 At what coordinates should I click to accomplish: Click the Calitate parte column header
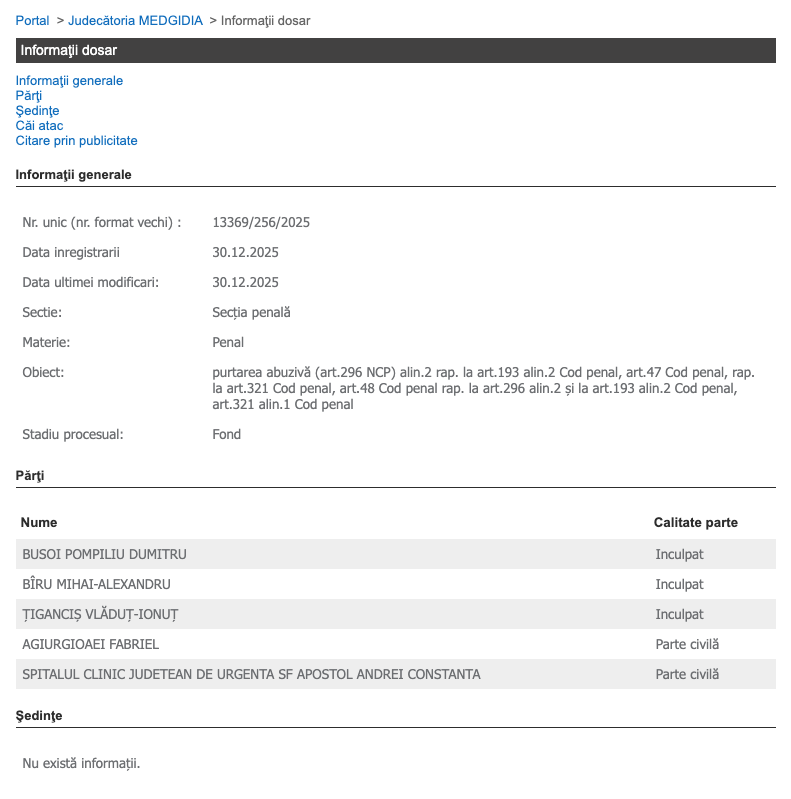click(x=695, y=523)
